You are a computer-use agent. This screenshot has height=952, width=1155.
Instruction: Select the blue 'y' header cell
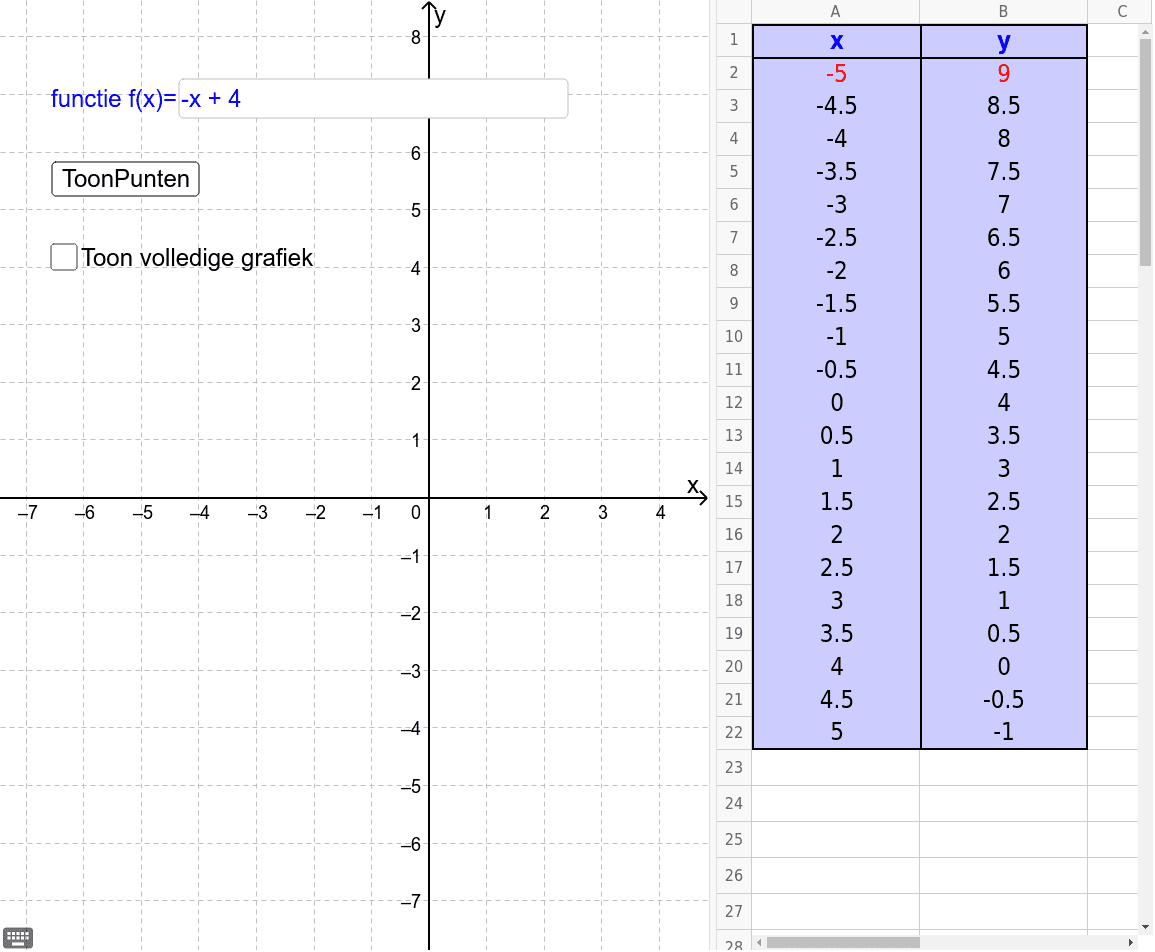click(1003, 41)
